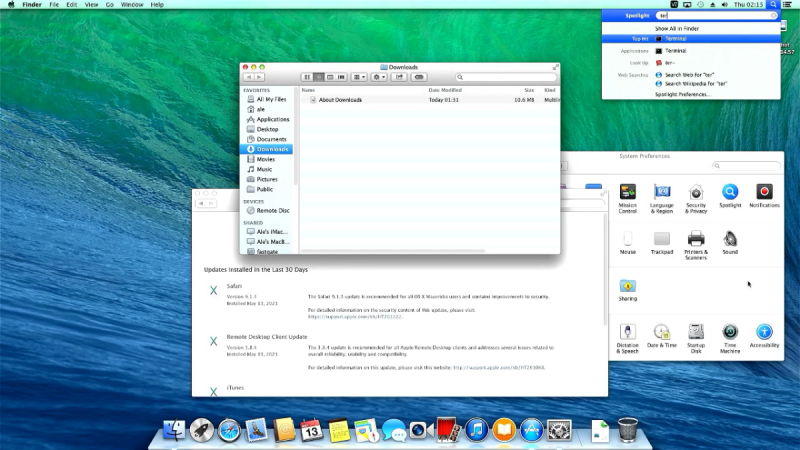The image size is (800, 450).
Task: Launch Safari from the Dock
Action: [229, 430]
